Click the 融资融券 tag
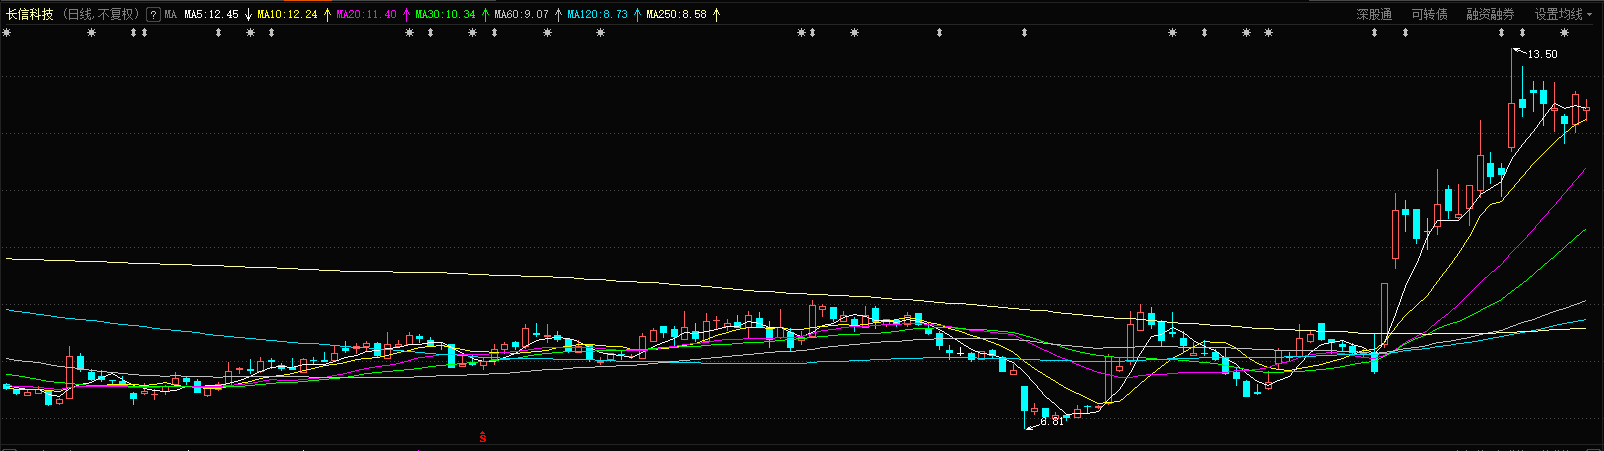The image size is (1604, 451). tap(1490, 14)
